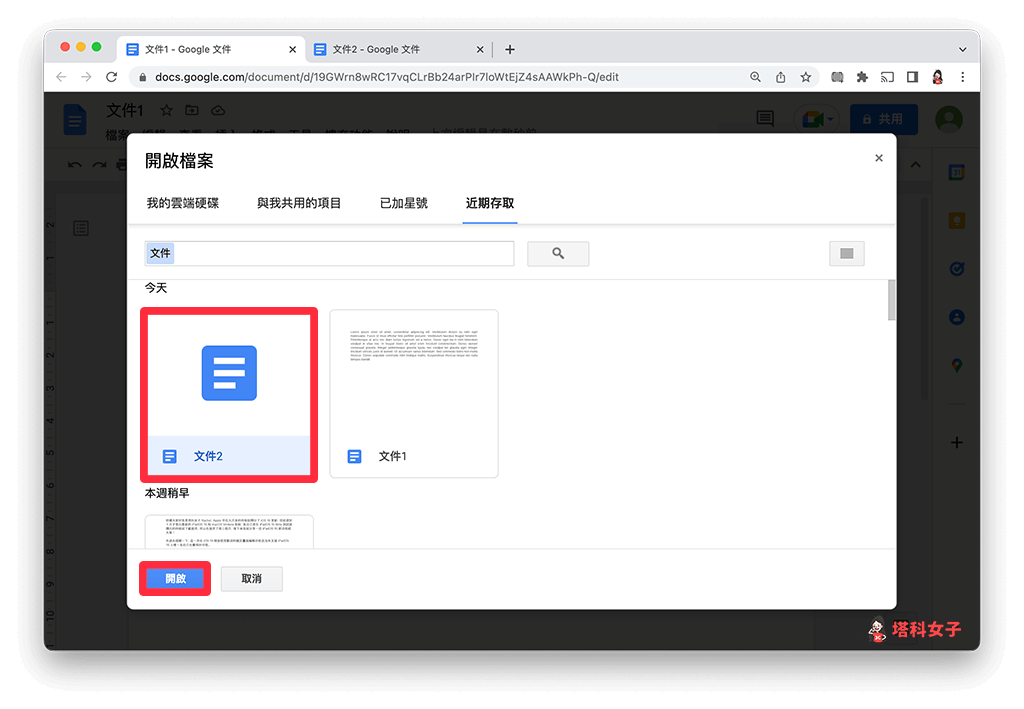Bookmark page with star icon in address bar
This screenshot has width=1024, height=709.
[x=805, y=77]
